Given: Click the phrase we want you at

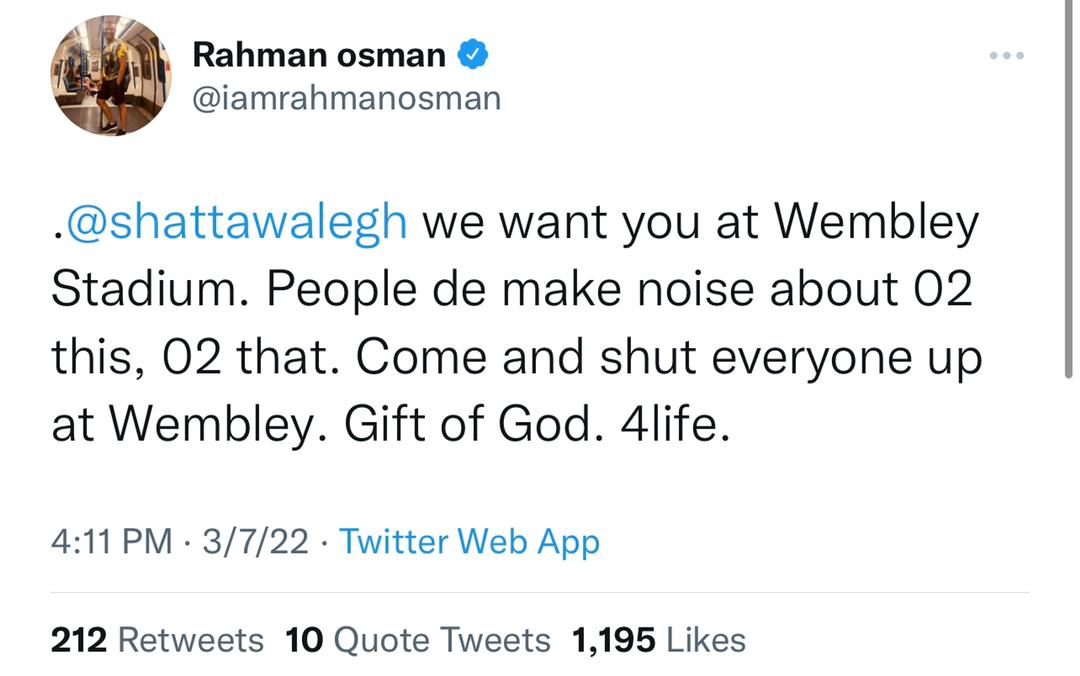Looking at the screenshot, I should [x=590, y=223].
